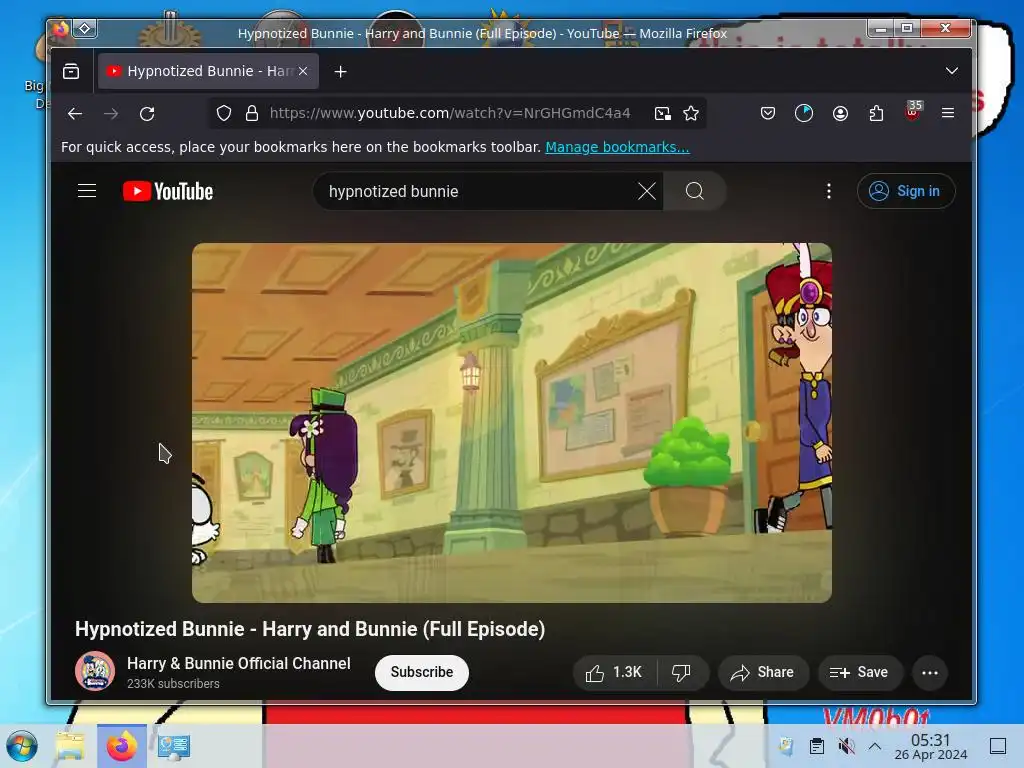Open Firefox View recent browsing icon

pos(71,71)
